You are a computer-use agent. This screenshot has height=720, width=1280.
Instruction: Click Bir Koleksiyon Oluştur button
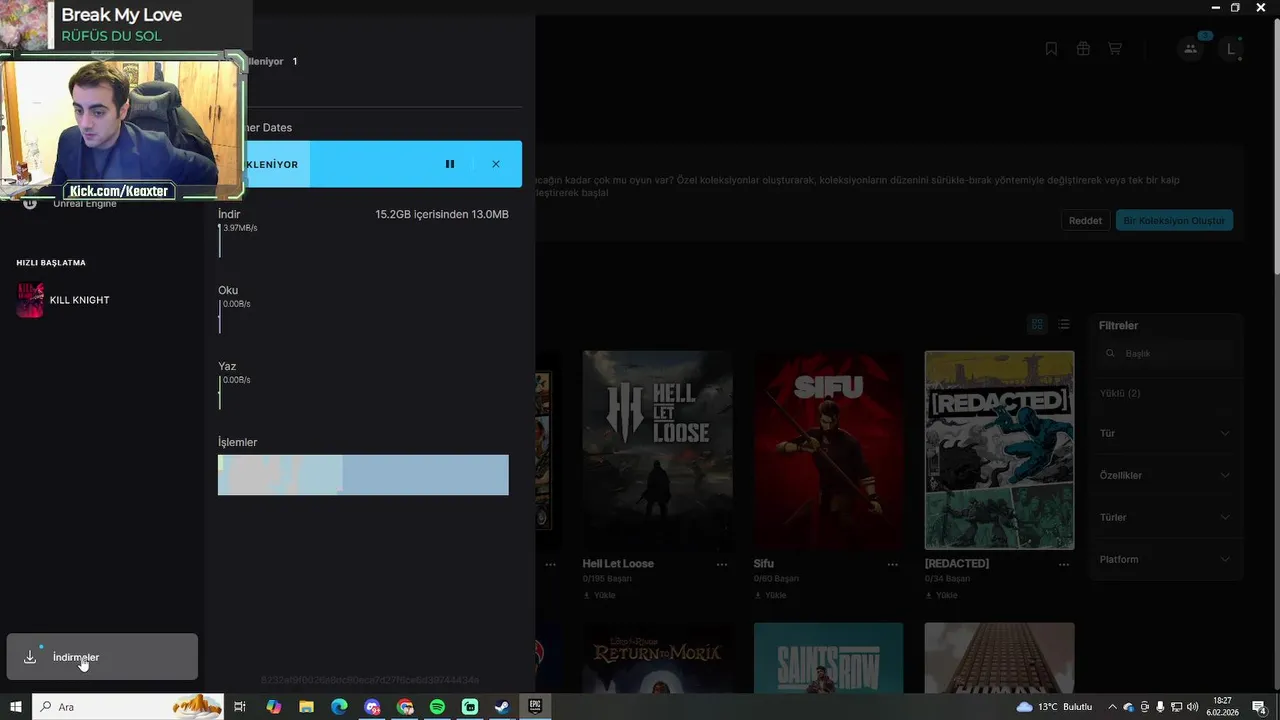tap(1174, 220)
